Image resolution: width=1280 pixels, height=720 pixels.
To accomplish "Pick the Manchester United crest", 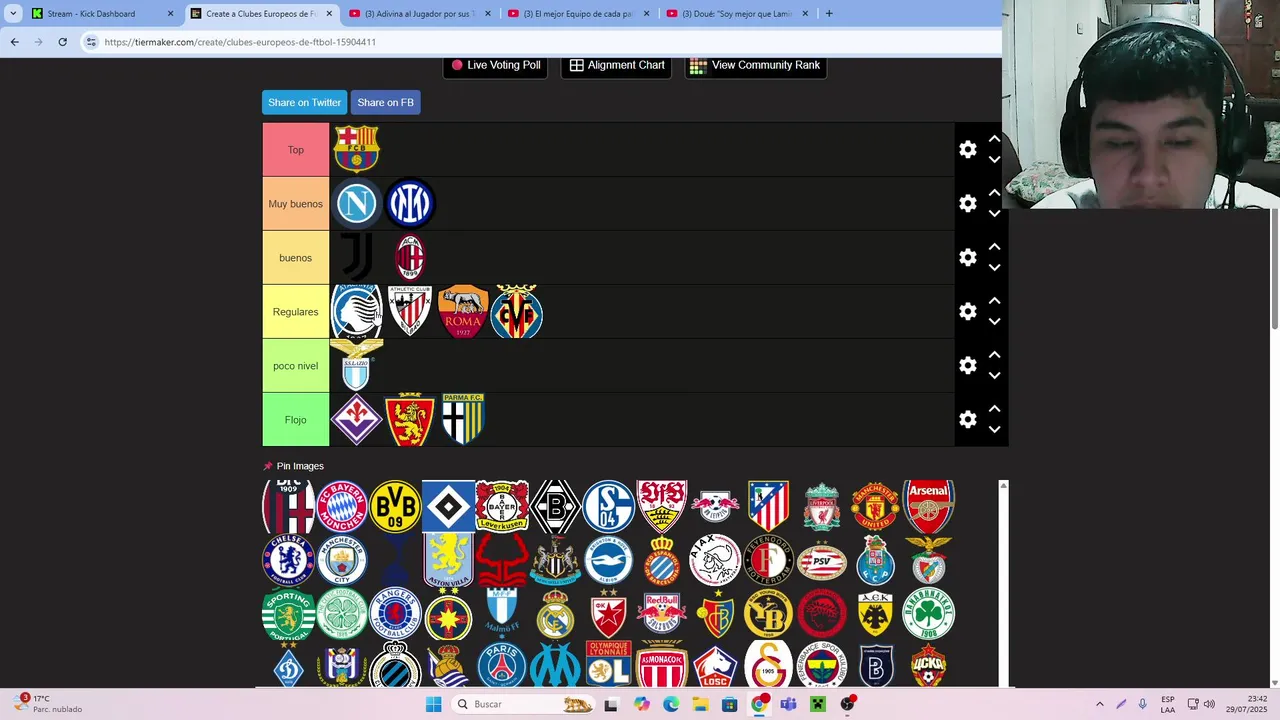I will (875, 506).
